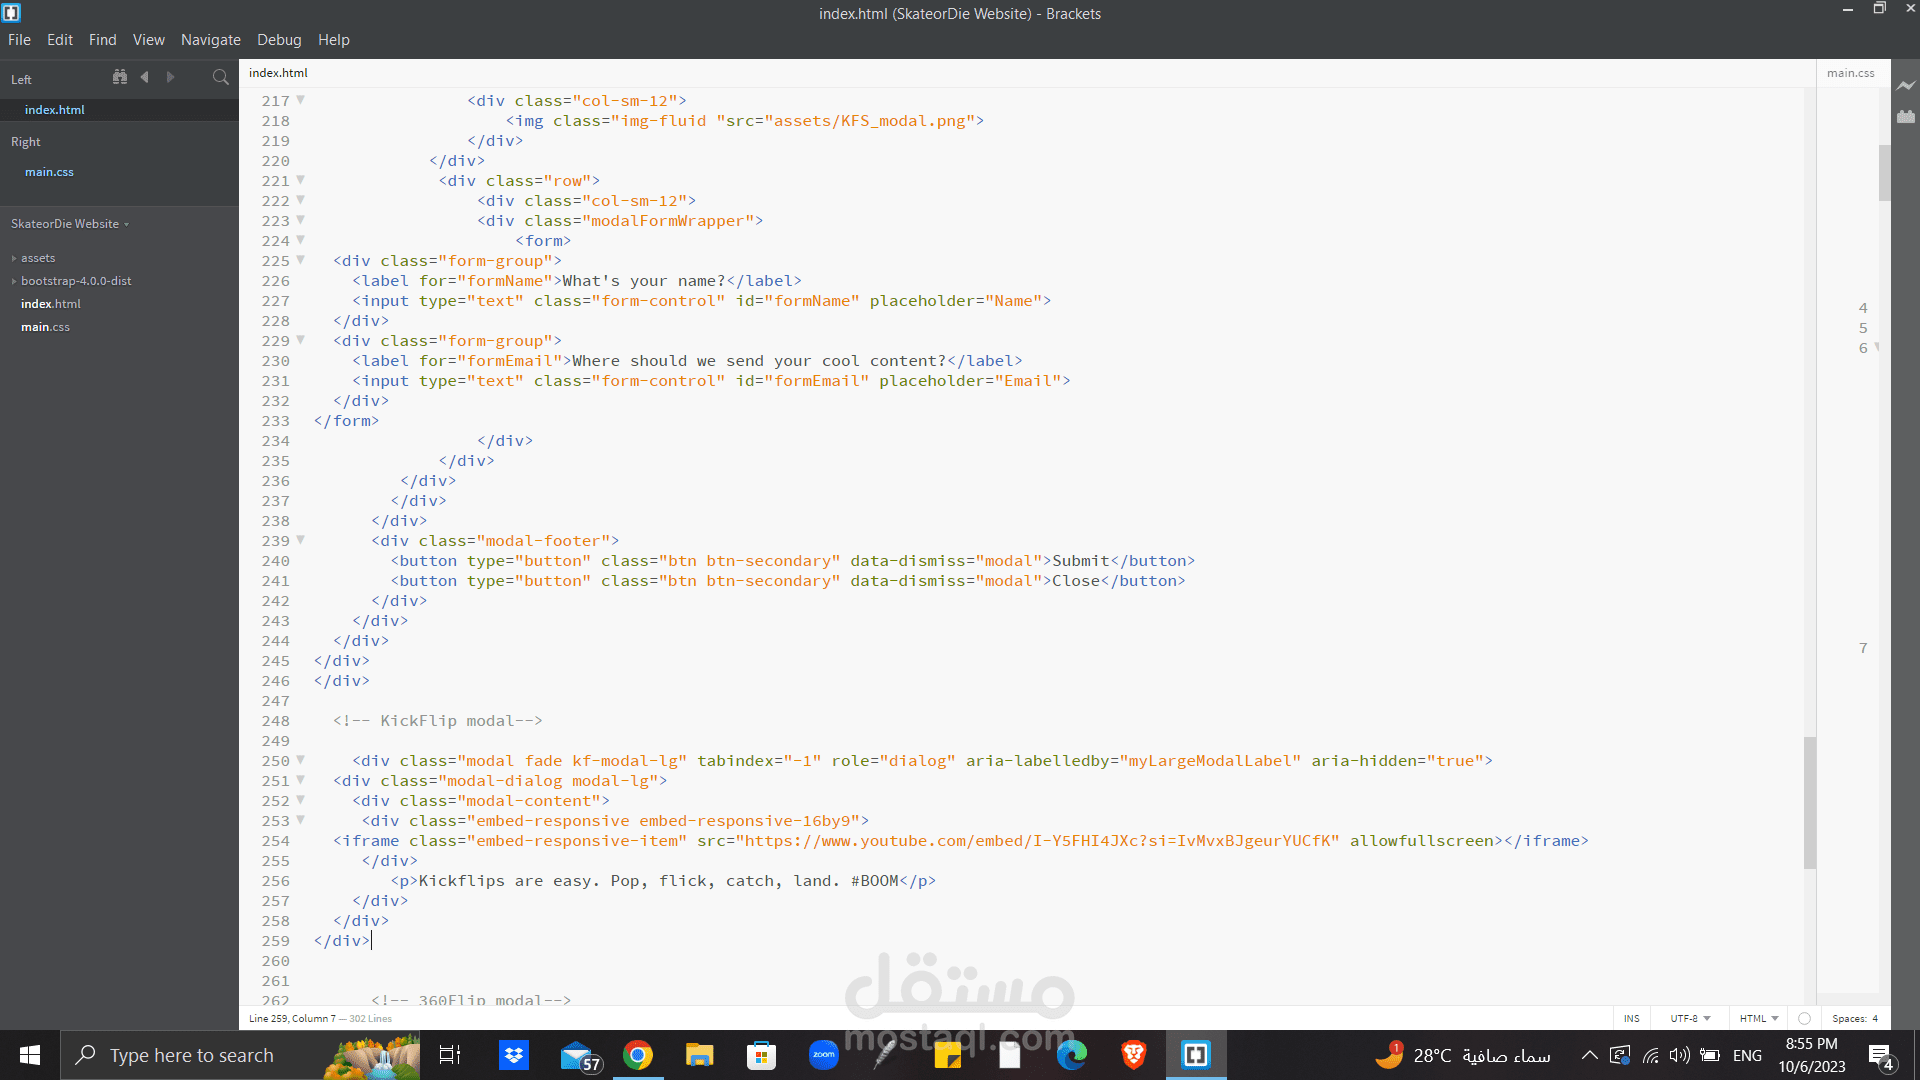
Task: Click the linting status circle indicator
Action: point(1804,1018)
